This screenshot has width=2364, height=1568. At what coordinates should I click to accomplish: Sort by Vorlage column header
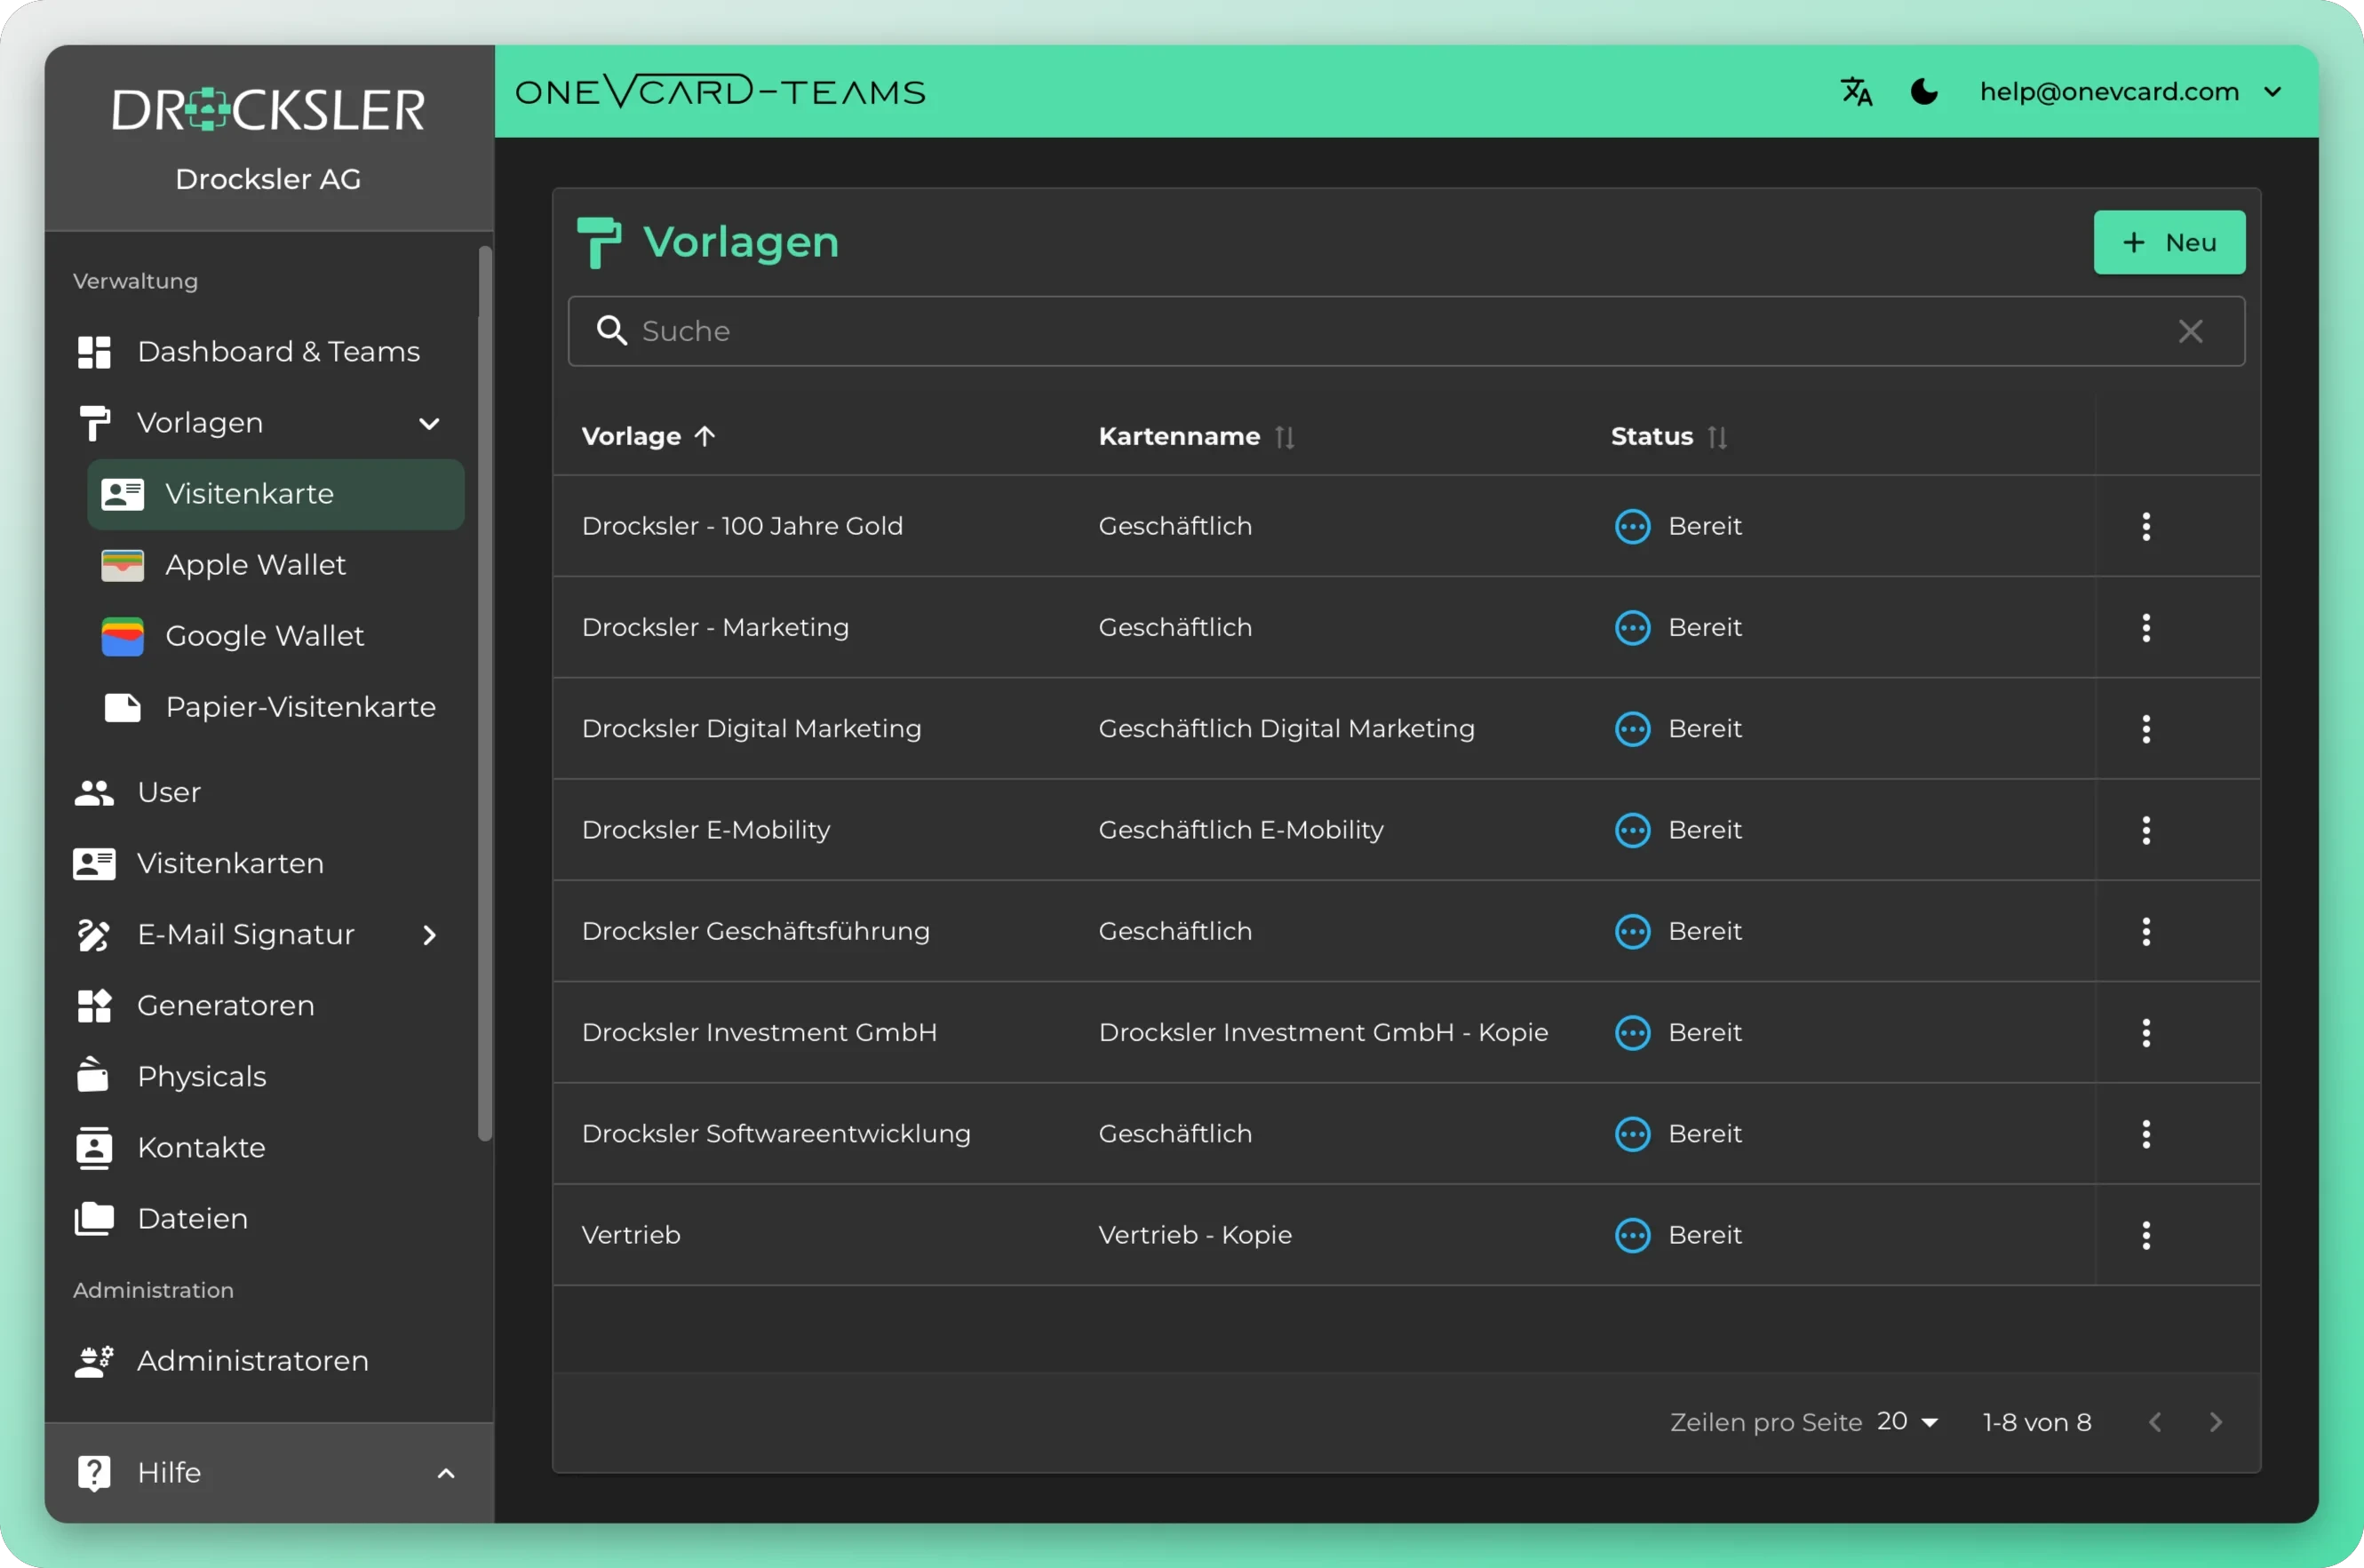click(648, 436)
